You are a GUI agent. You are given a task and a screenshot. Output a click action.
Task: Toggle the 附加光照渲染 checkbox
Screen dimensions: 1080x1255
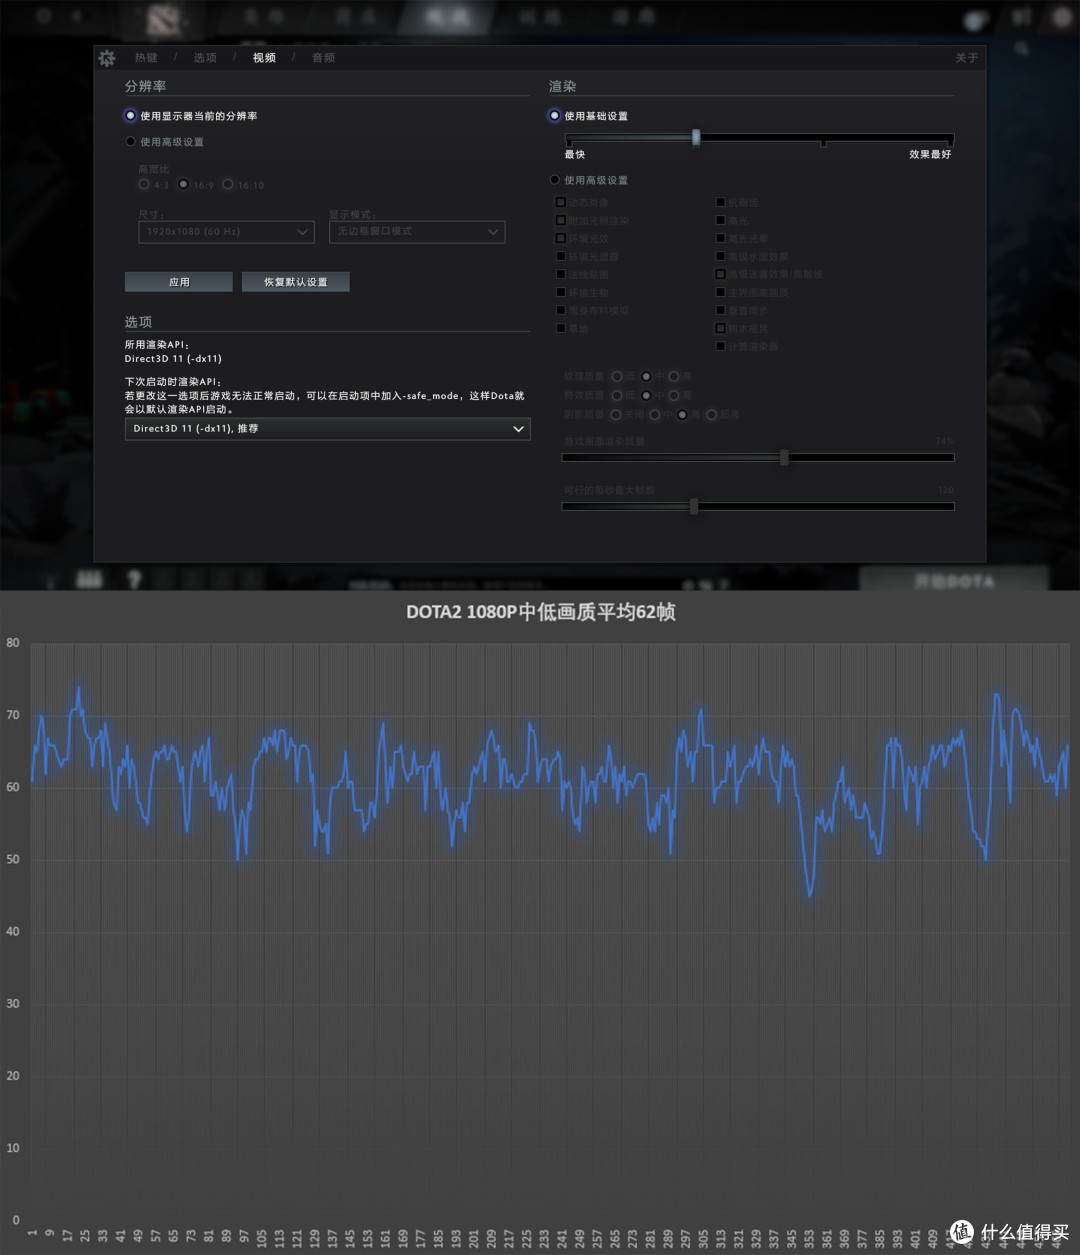(x=561, y=220)
